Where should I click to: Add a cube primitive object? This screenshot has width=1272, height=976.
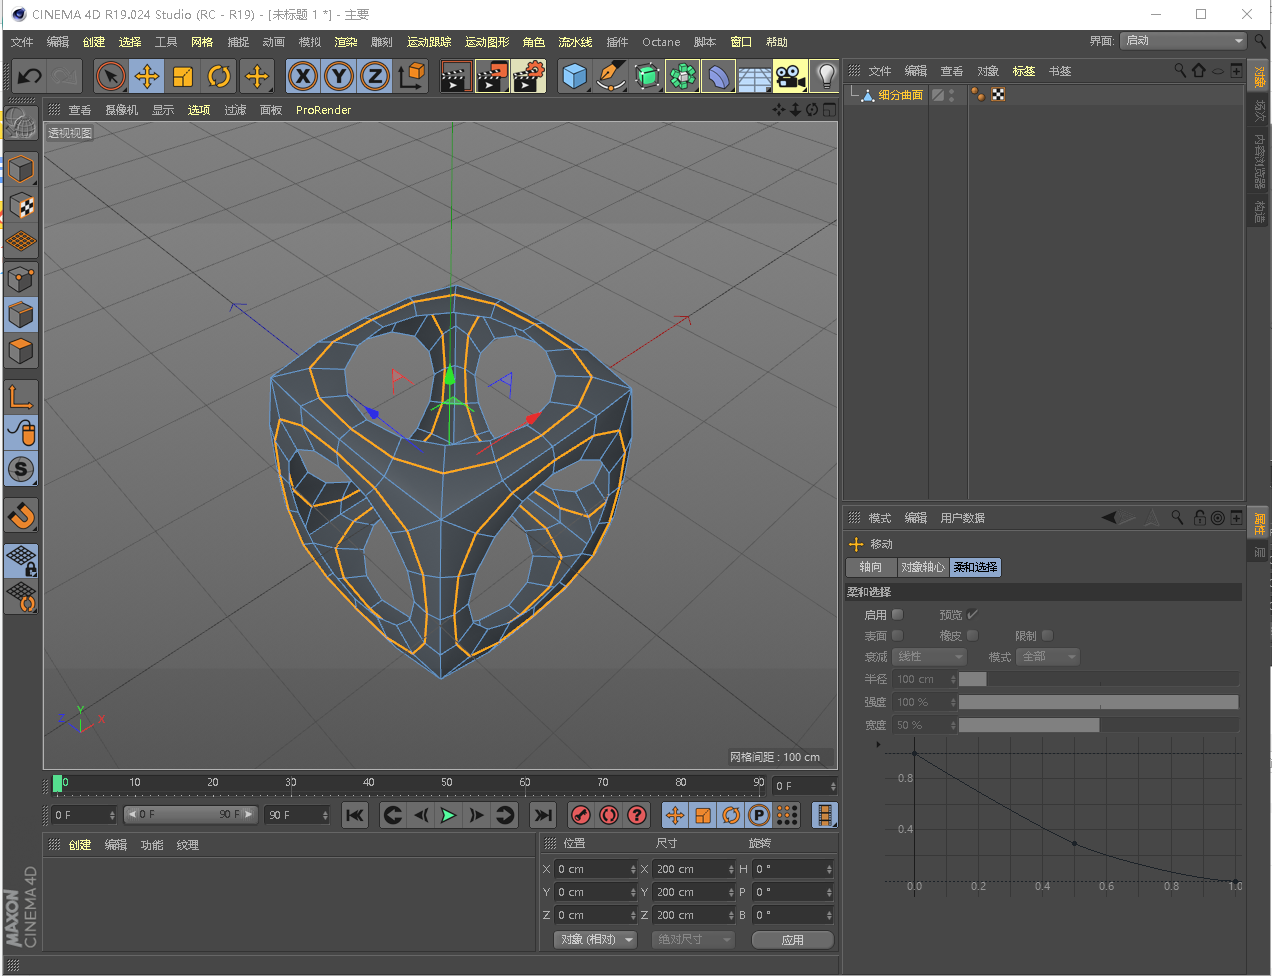[574, 76]
